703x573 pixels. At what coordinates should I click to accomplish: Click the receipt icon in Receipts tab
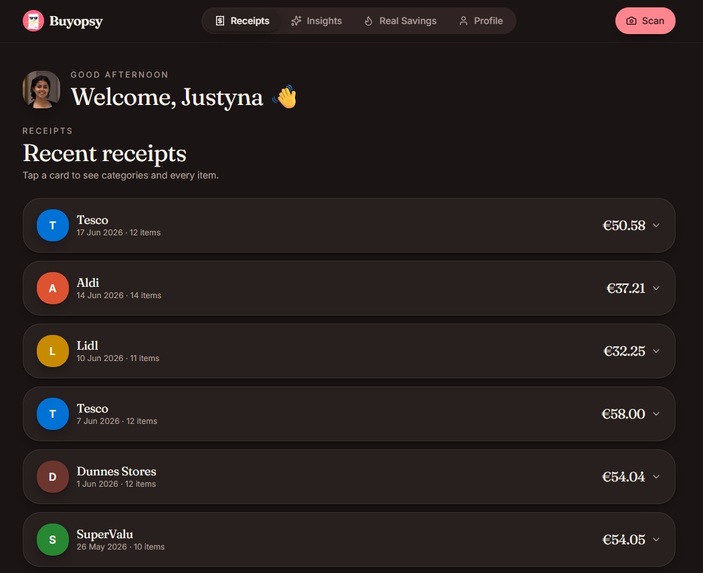tap(220, 21)
